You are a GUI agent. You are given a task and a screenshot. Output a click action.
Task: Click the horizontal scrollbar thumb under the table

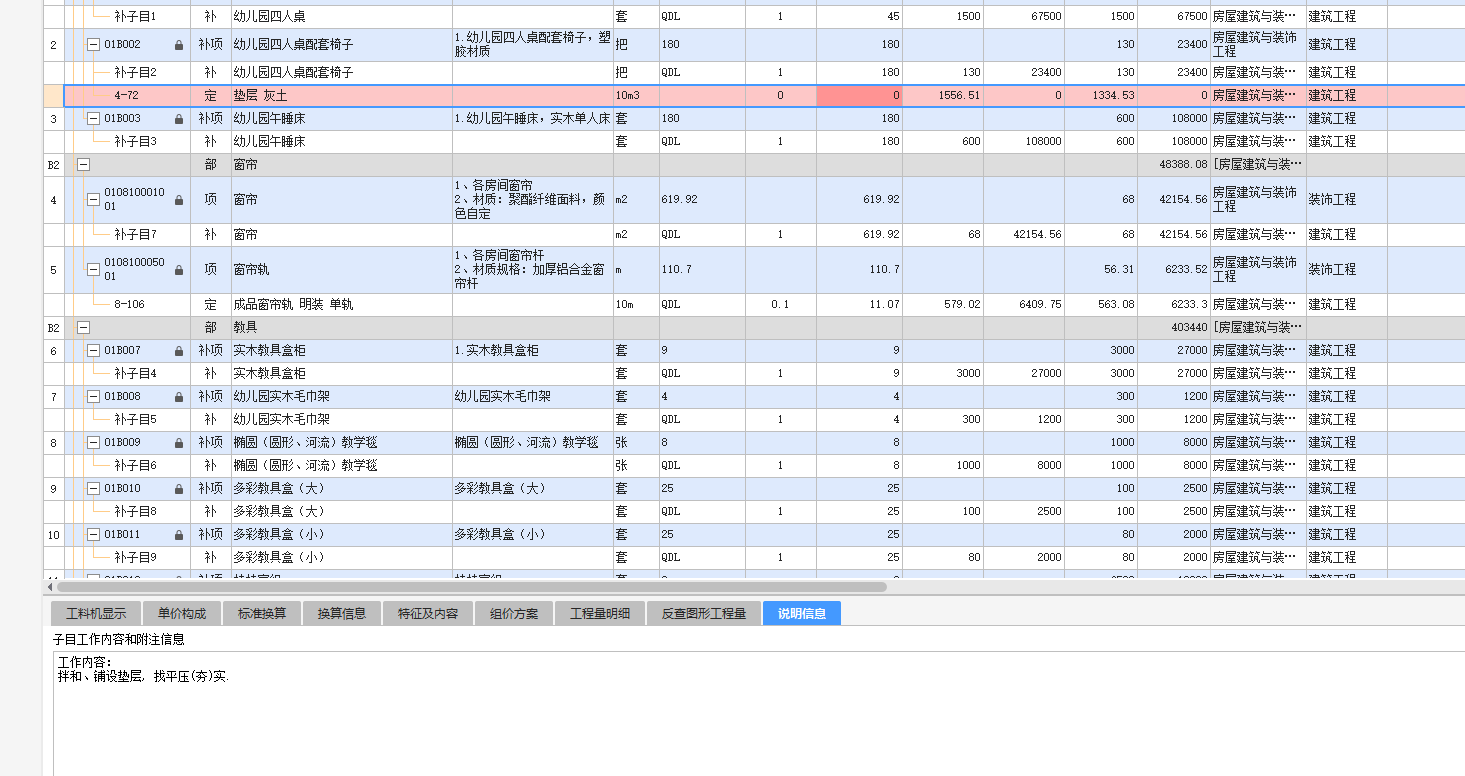click(472, 587)
